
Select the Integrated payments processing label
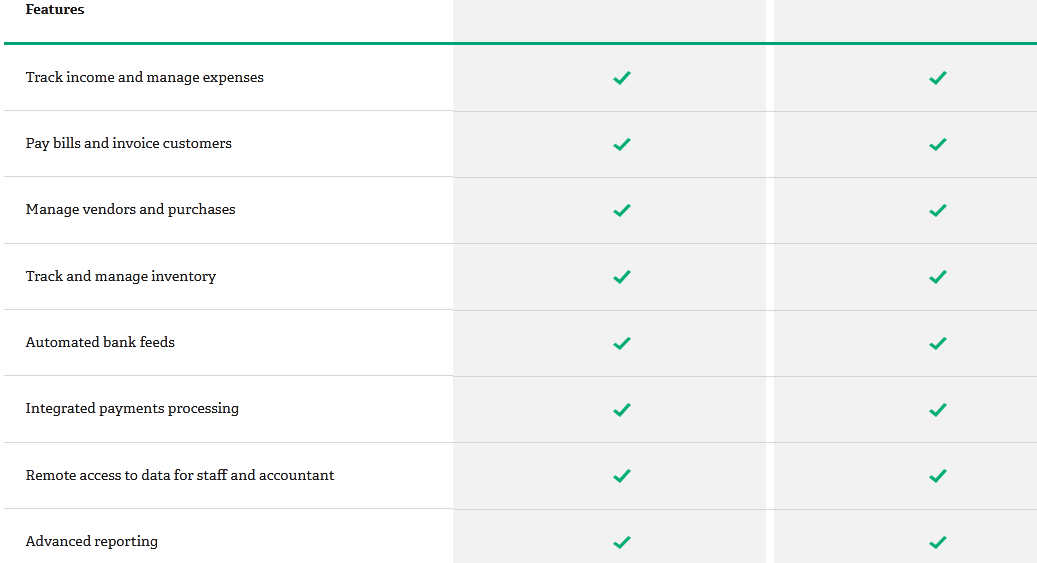(x=132, y=409)
